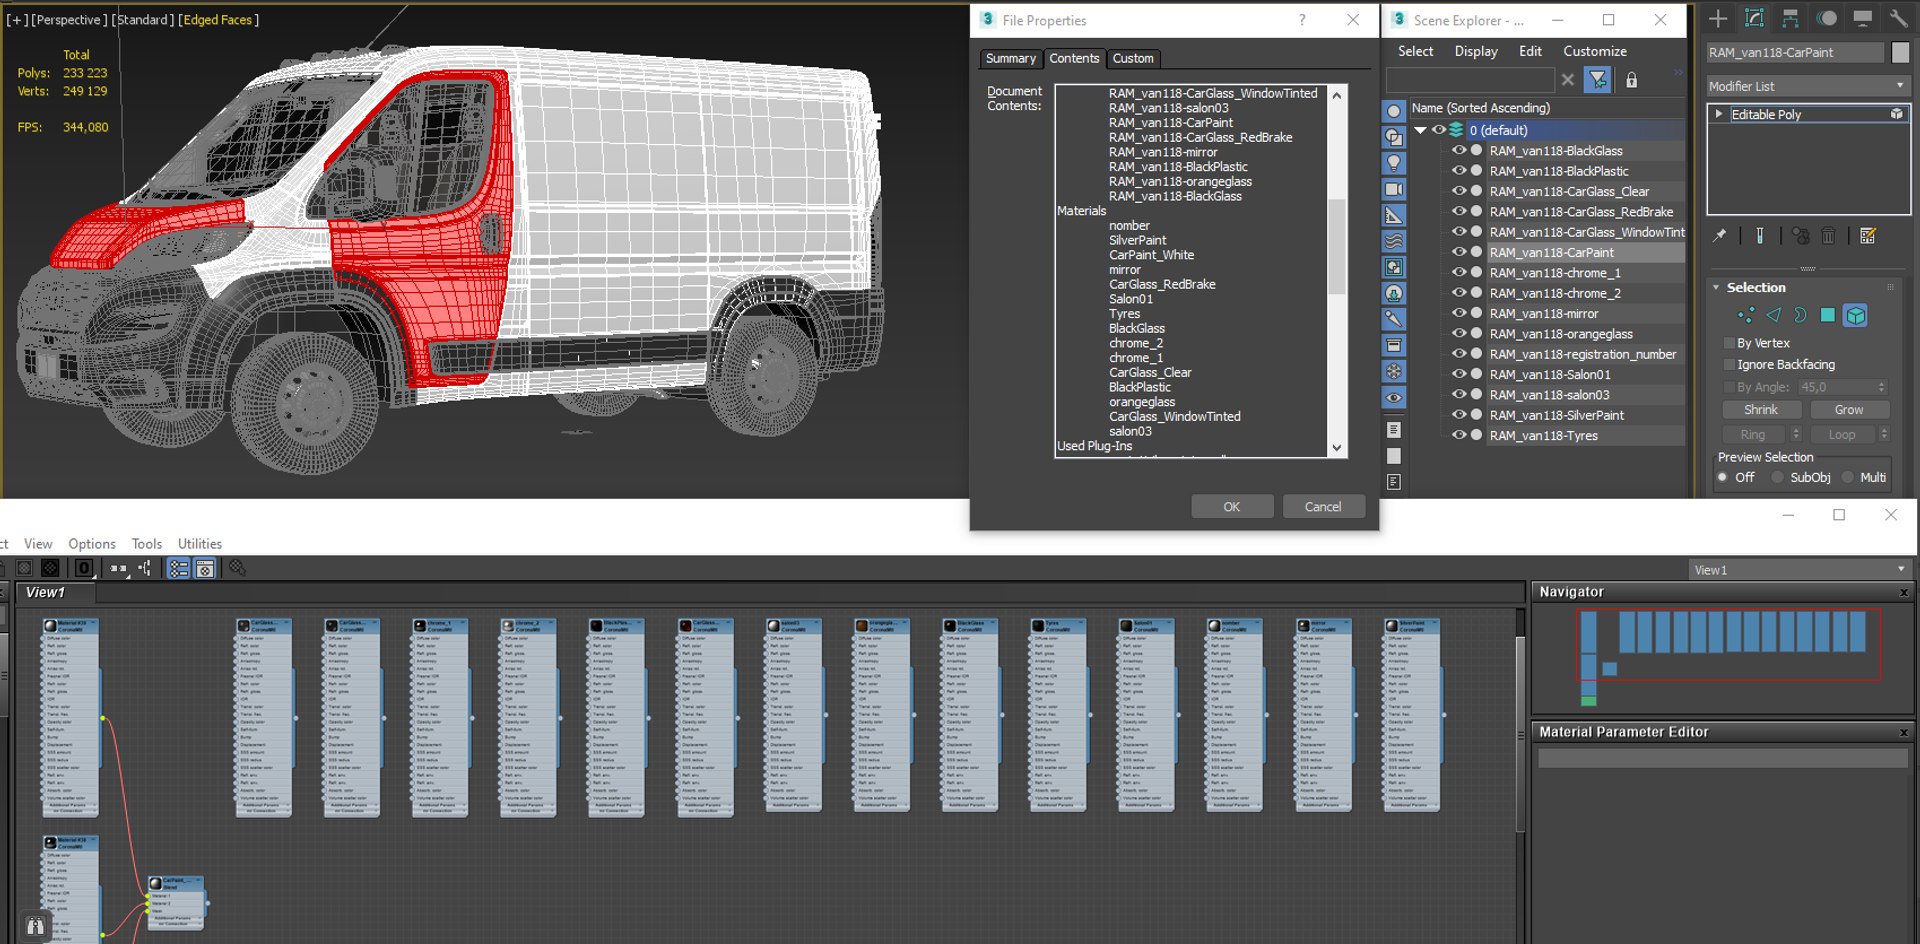Click the Polygon selection mode icon
1920x944 pixels.
pyautogui.click(x=1827, y=316)
